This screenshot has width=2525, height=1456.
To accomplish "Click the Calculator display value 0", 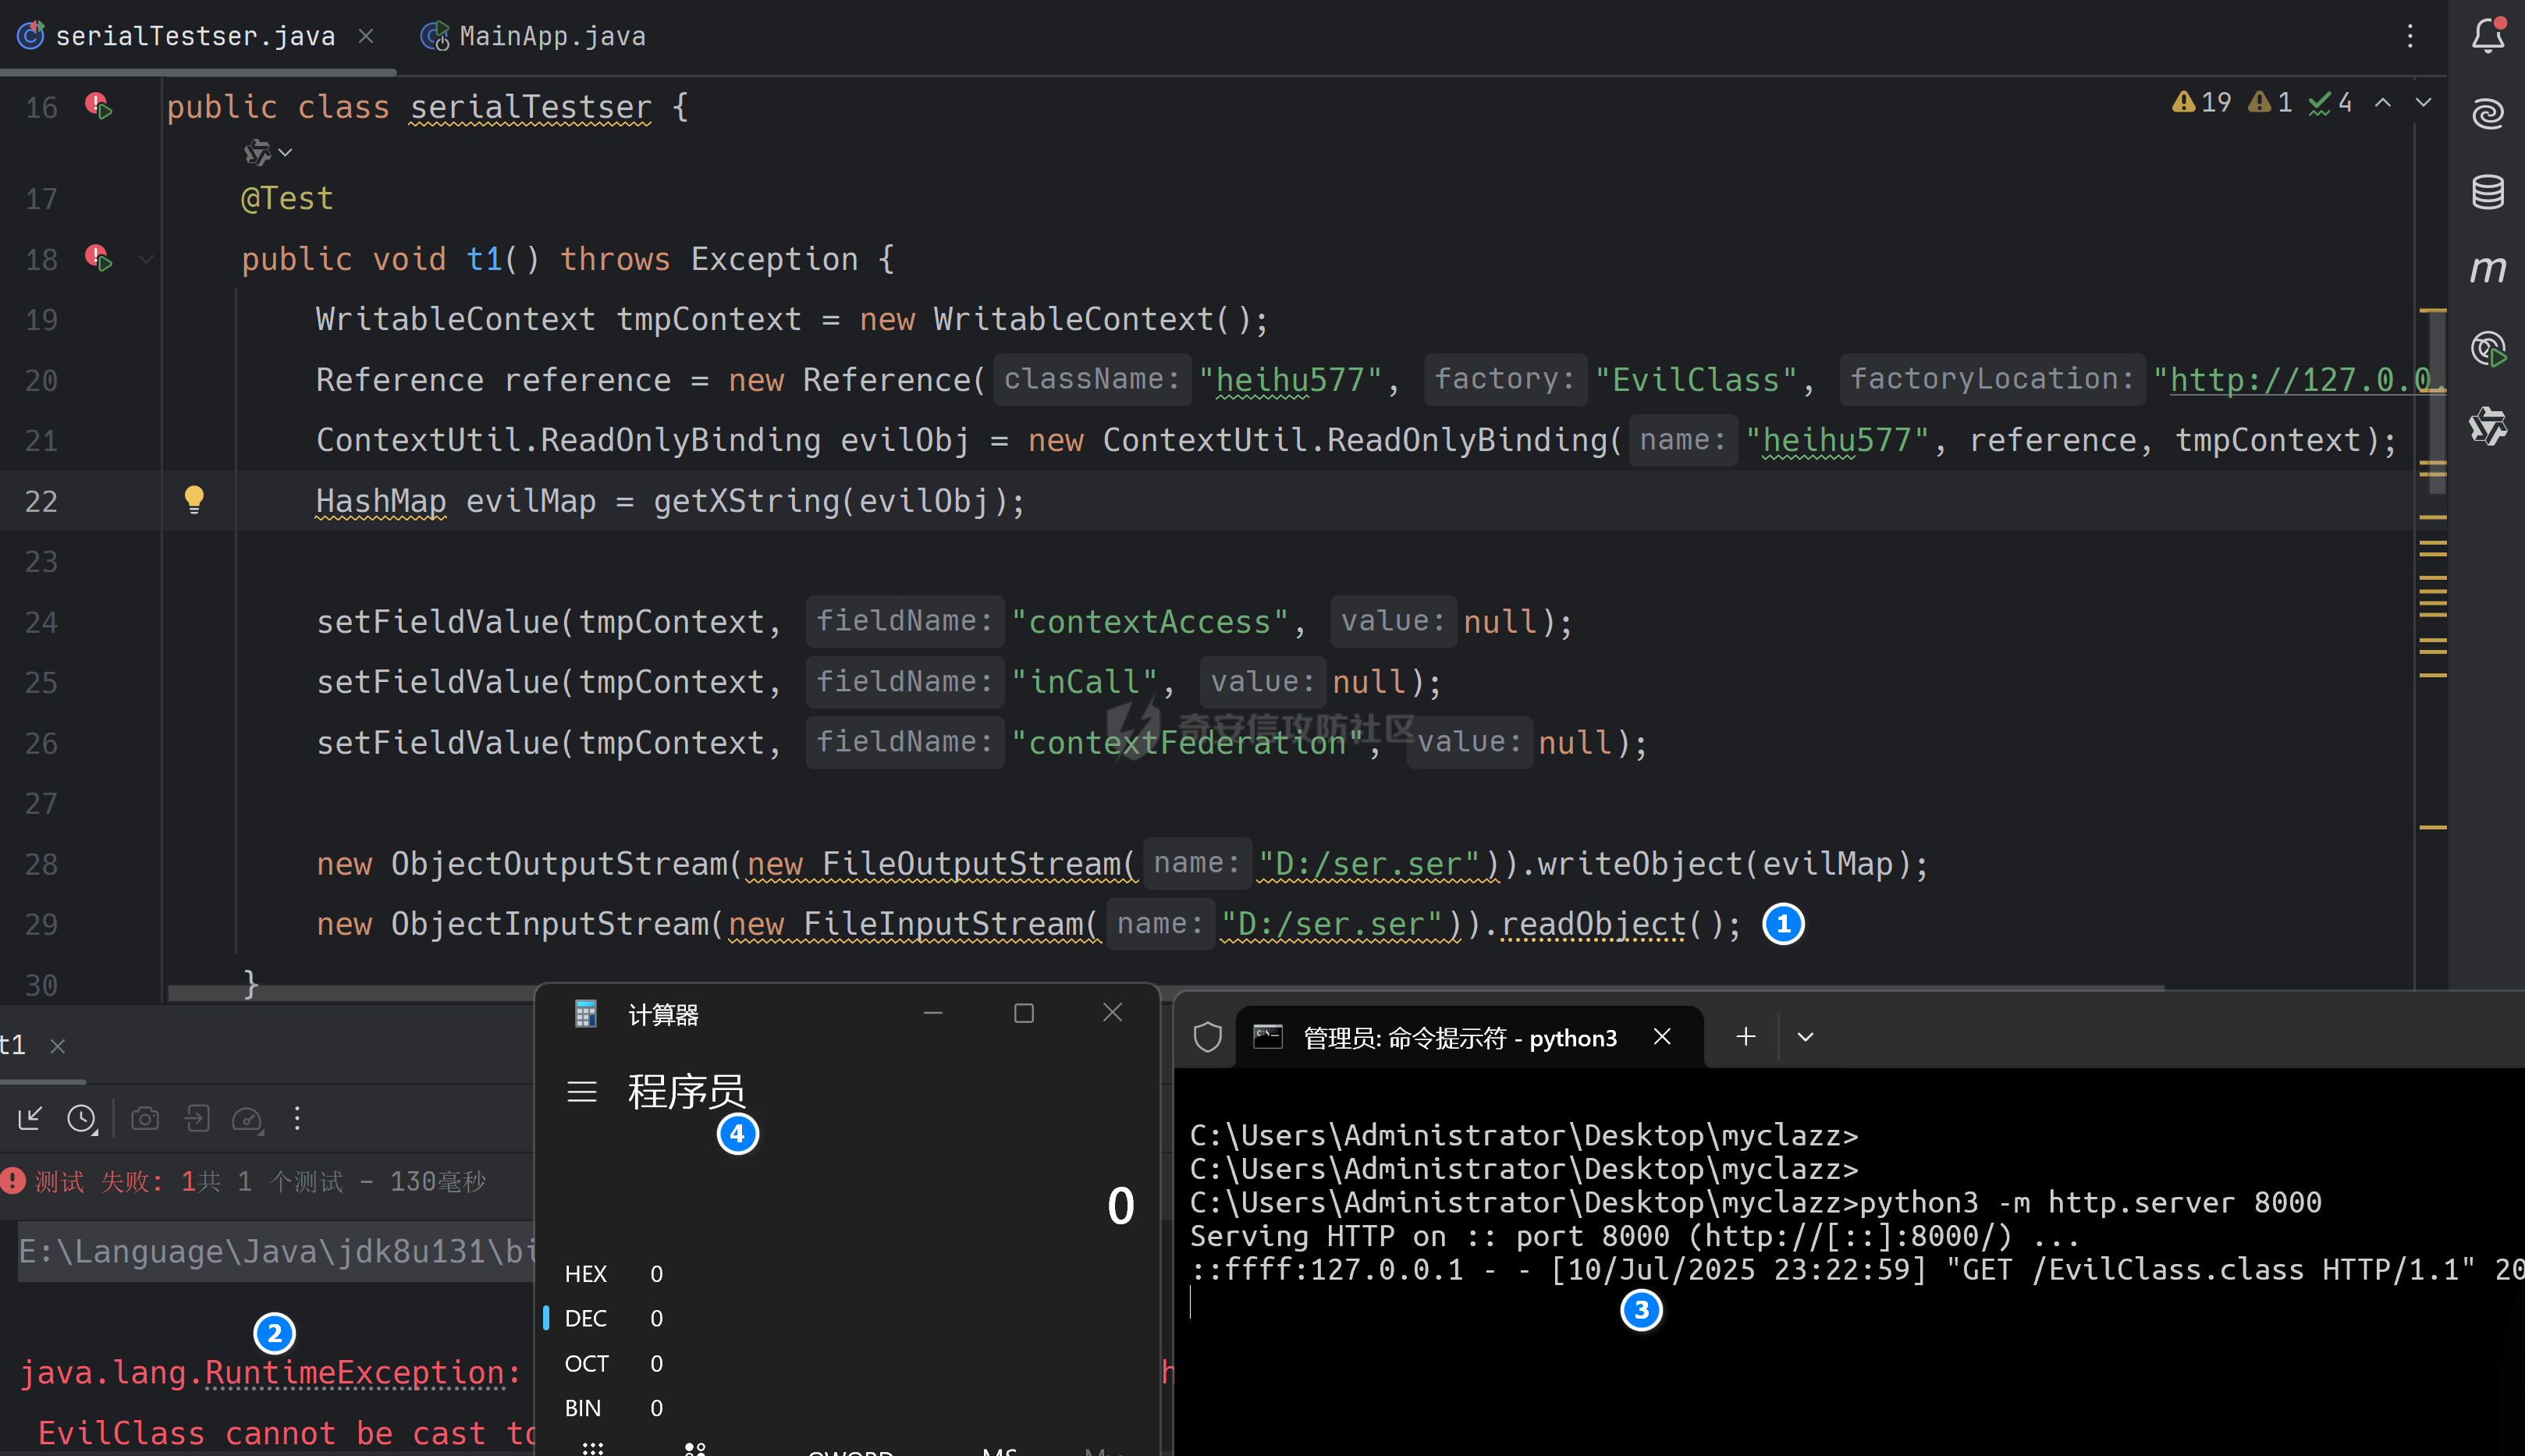I will coord(1120,1205).
